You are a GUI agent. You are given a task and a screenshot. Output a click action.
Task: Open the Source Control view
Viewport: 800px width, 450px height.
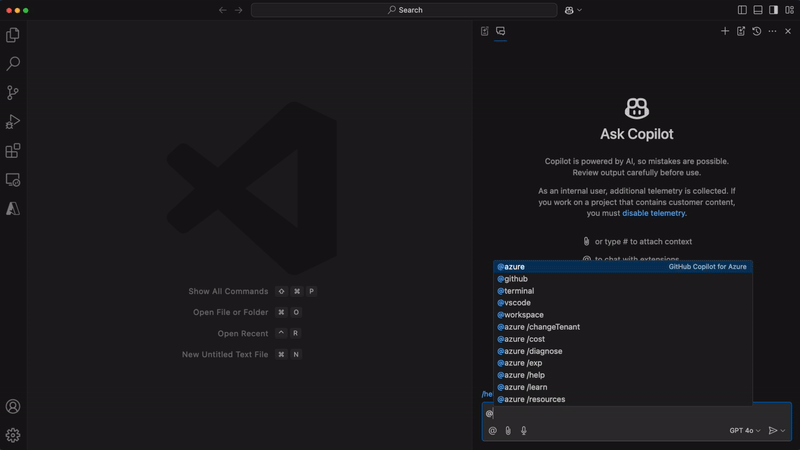tap(13, 92)
